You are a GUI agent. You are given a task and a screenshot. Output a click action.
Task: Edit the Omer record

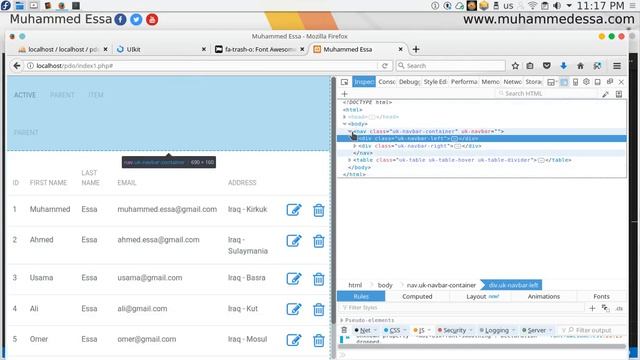[x=294, y=340]
